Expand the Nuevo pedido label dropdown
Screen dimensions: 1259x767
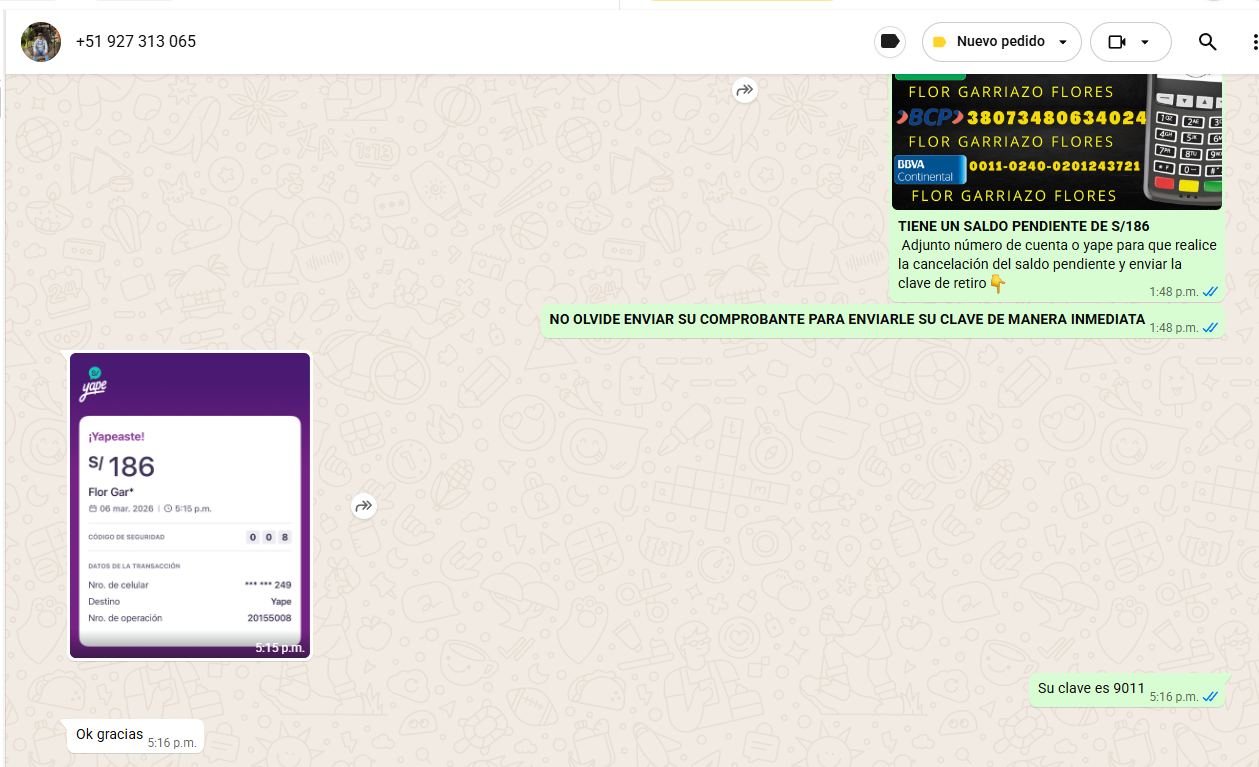click(1063, 42)
